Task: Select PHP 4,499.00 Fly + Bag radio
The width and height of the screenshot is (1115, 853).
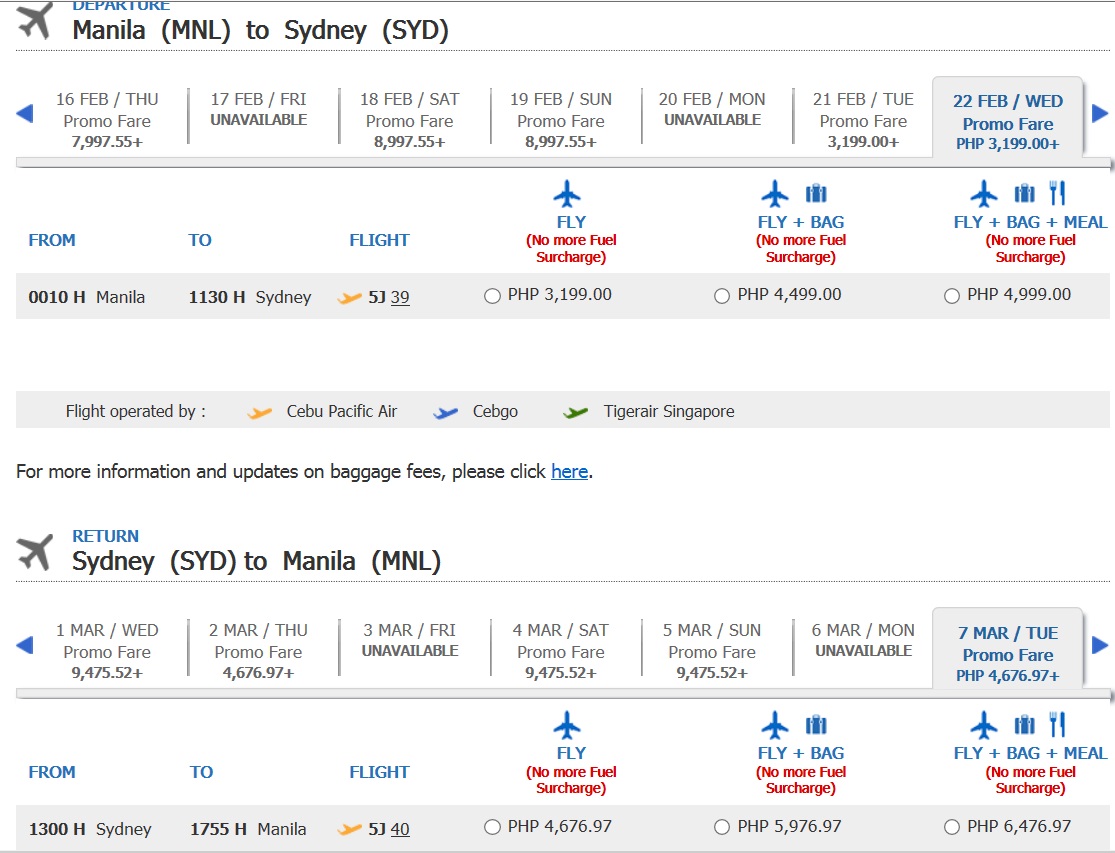Action: click(x=722, y=296)
